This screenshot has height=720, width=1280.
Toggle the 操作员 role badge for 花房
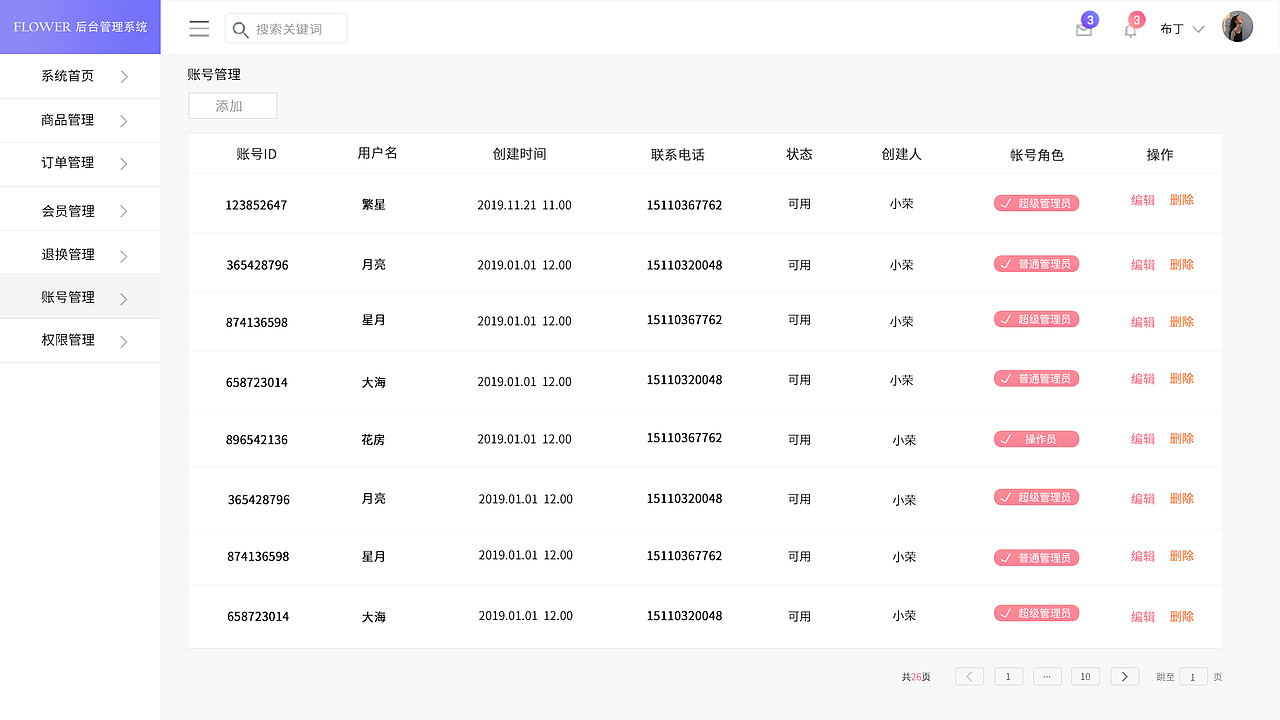point(1036,439)
